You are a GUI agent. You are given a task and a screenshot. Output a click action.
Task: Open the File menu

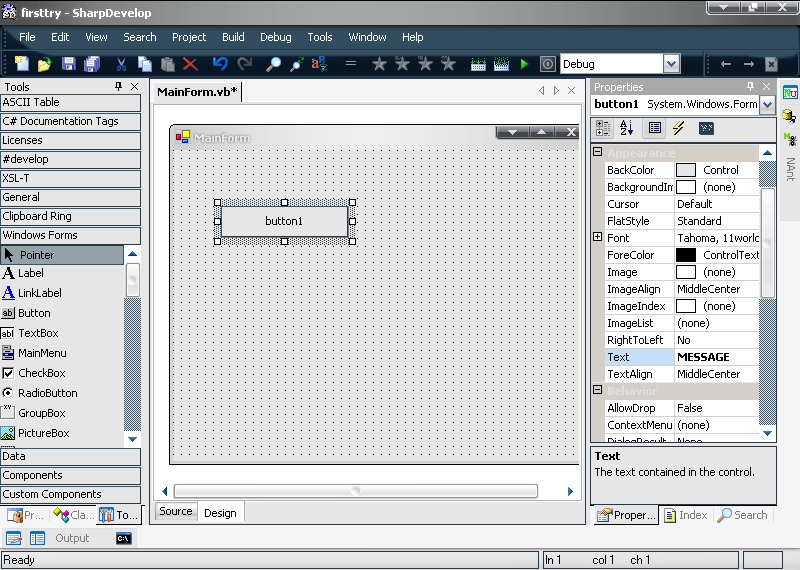(x=27, y=37)
